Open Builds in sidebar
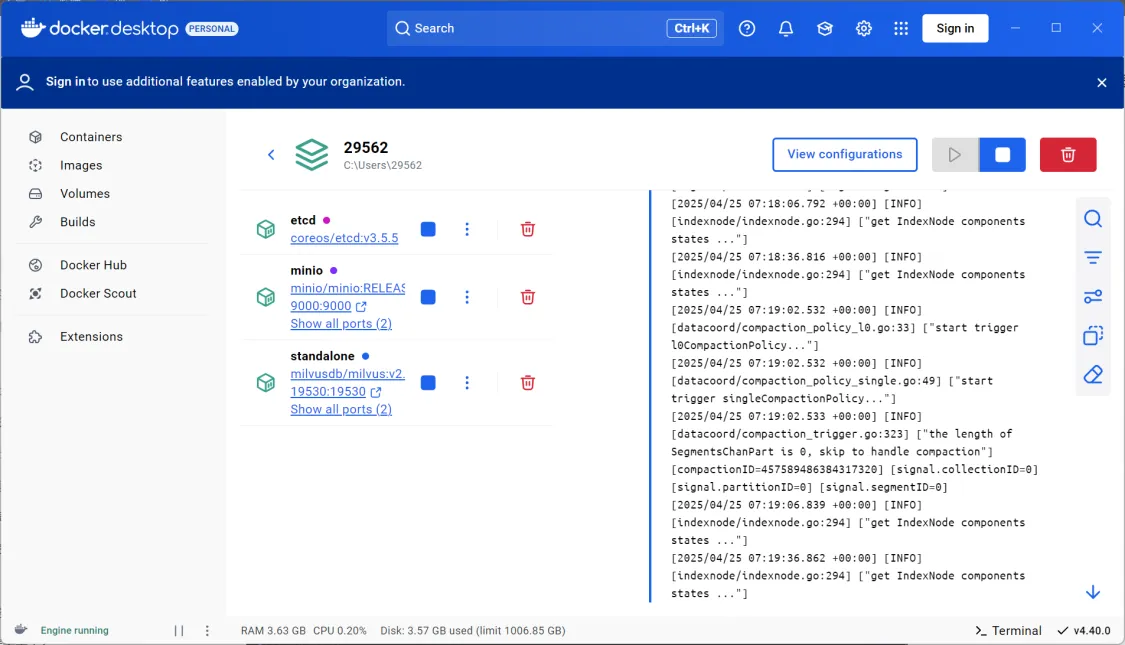Image resolution: width=1125 pixels, height=645 pixels. click(x=77, y=222)
